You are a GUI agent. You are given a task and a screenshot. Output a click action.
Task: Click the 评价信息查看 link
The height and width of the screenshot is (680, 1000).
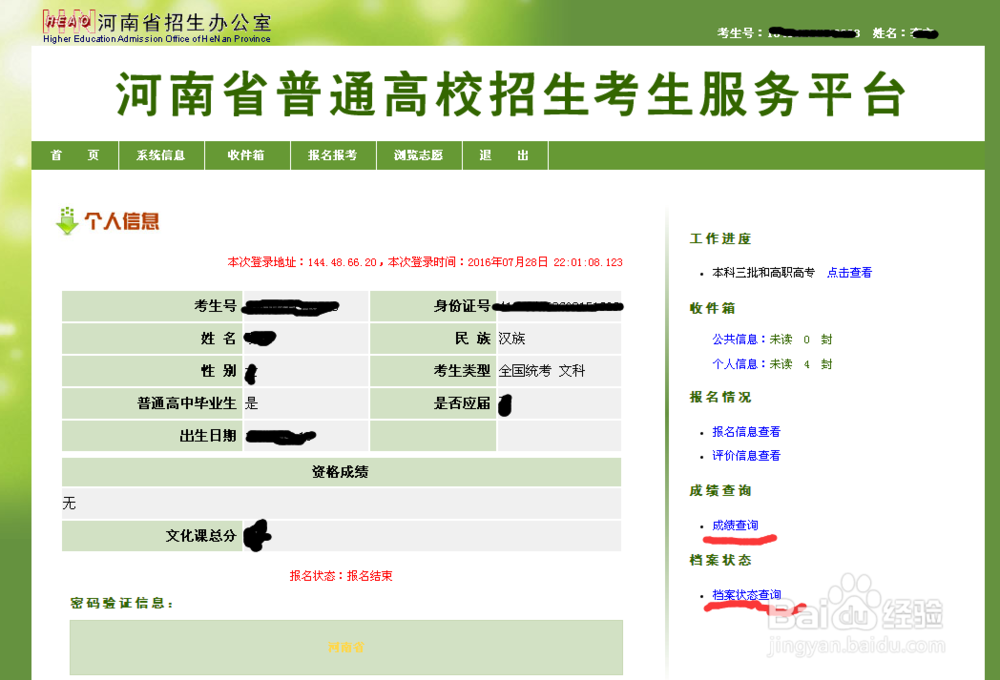(x=747, y=455)
